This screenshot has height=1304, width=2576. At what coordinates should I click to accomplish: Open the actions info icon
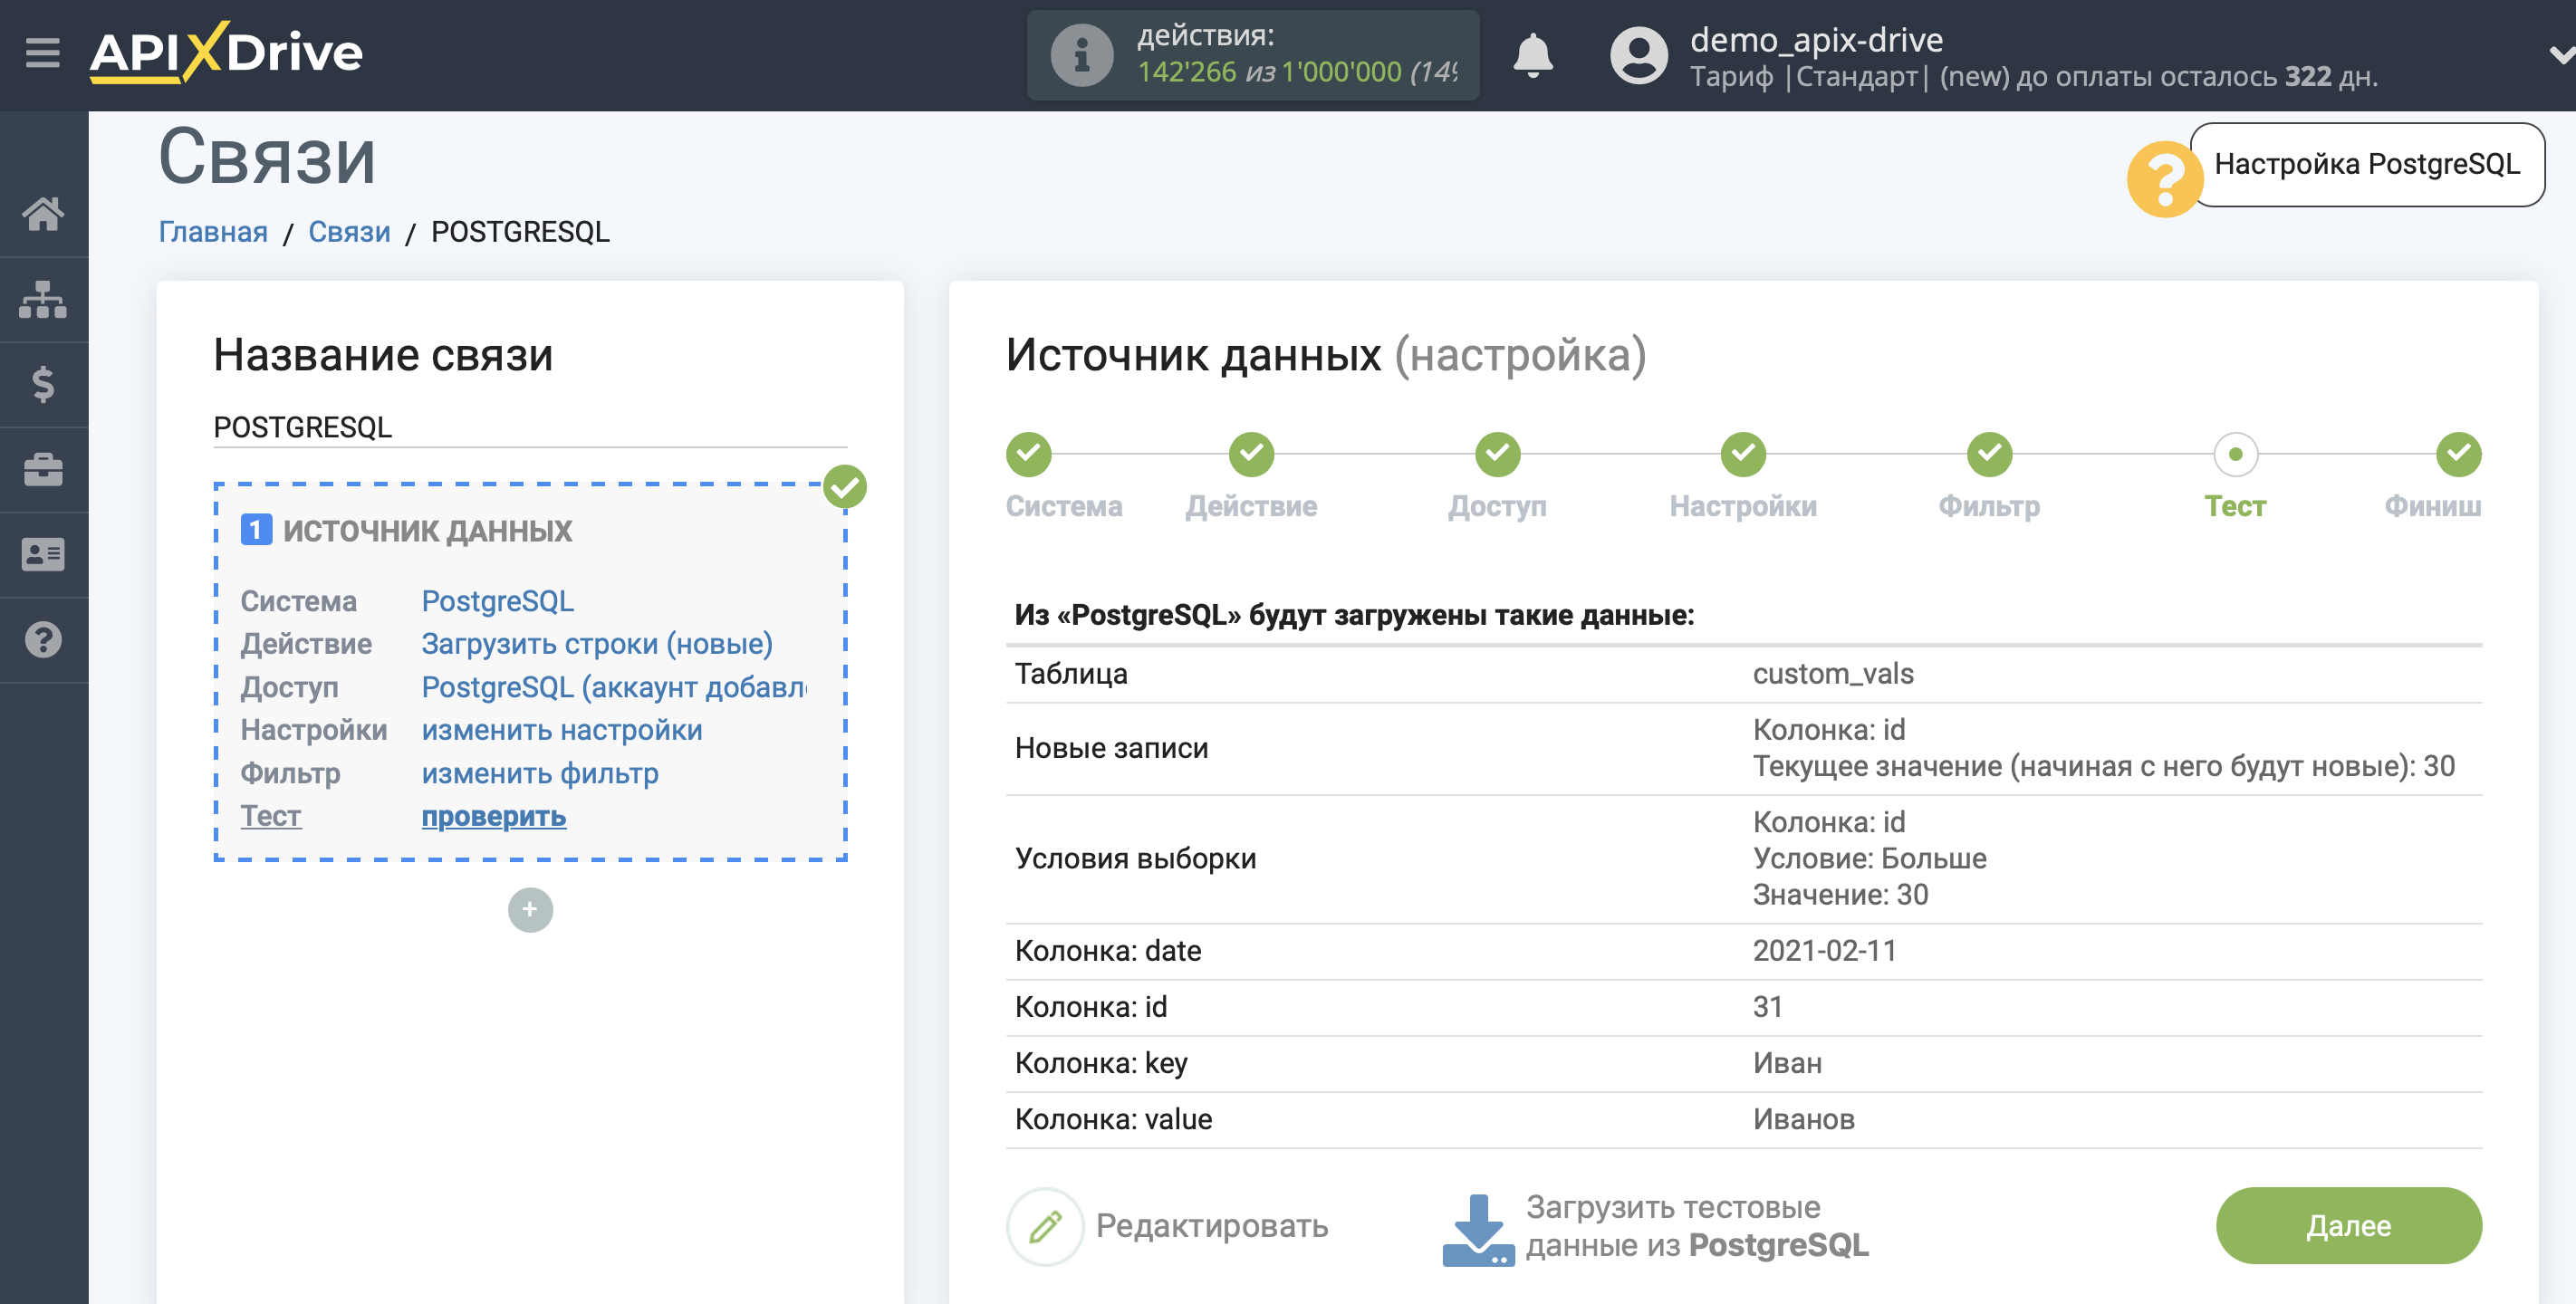coord(1081,55)
